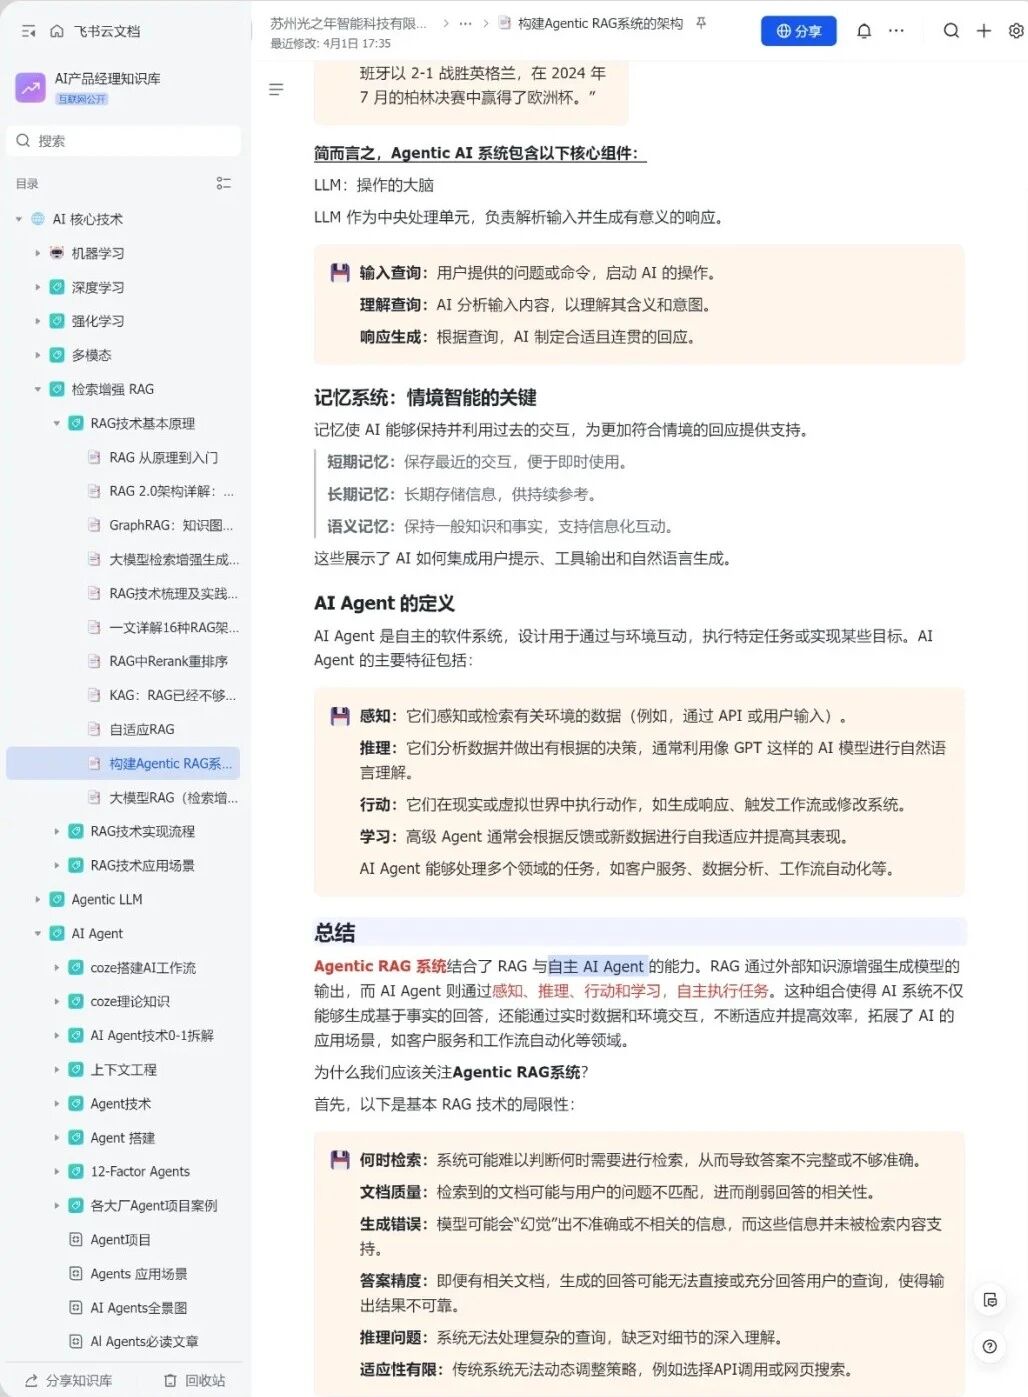This screenshot has height=1397, width=1028.
Task: Pin the document title icon
Action: 701,23
